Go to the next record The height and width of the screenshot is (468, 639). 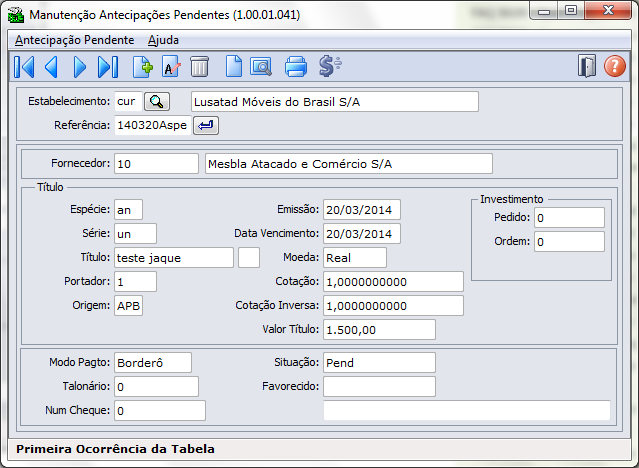coord(79,67)
